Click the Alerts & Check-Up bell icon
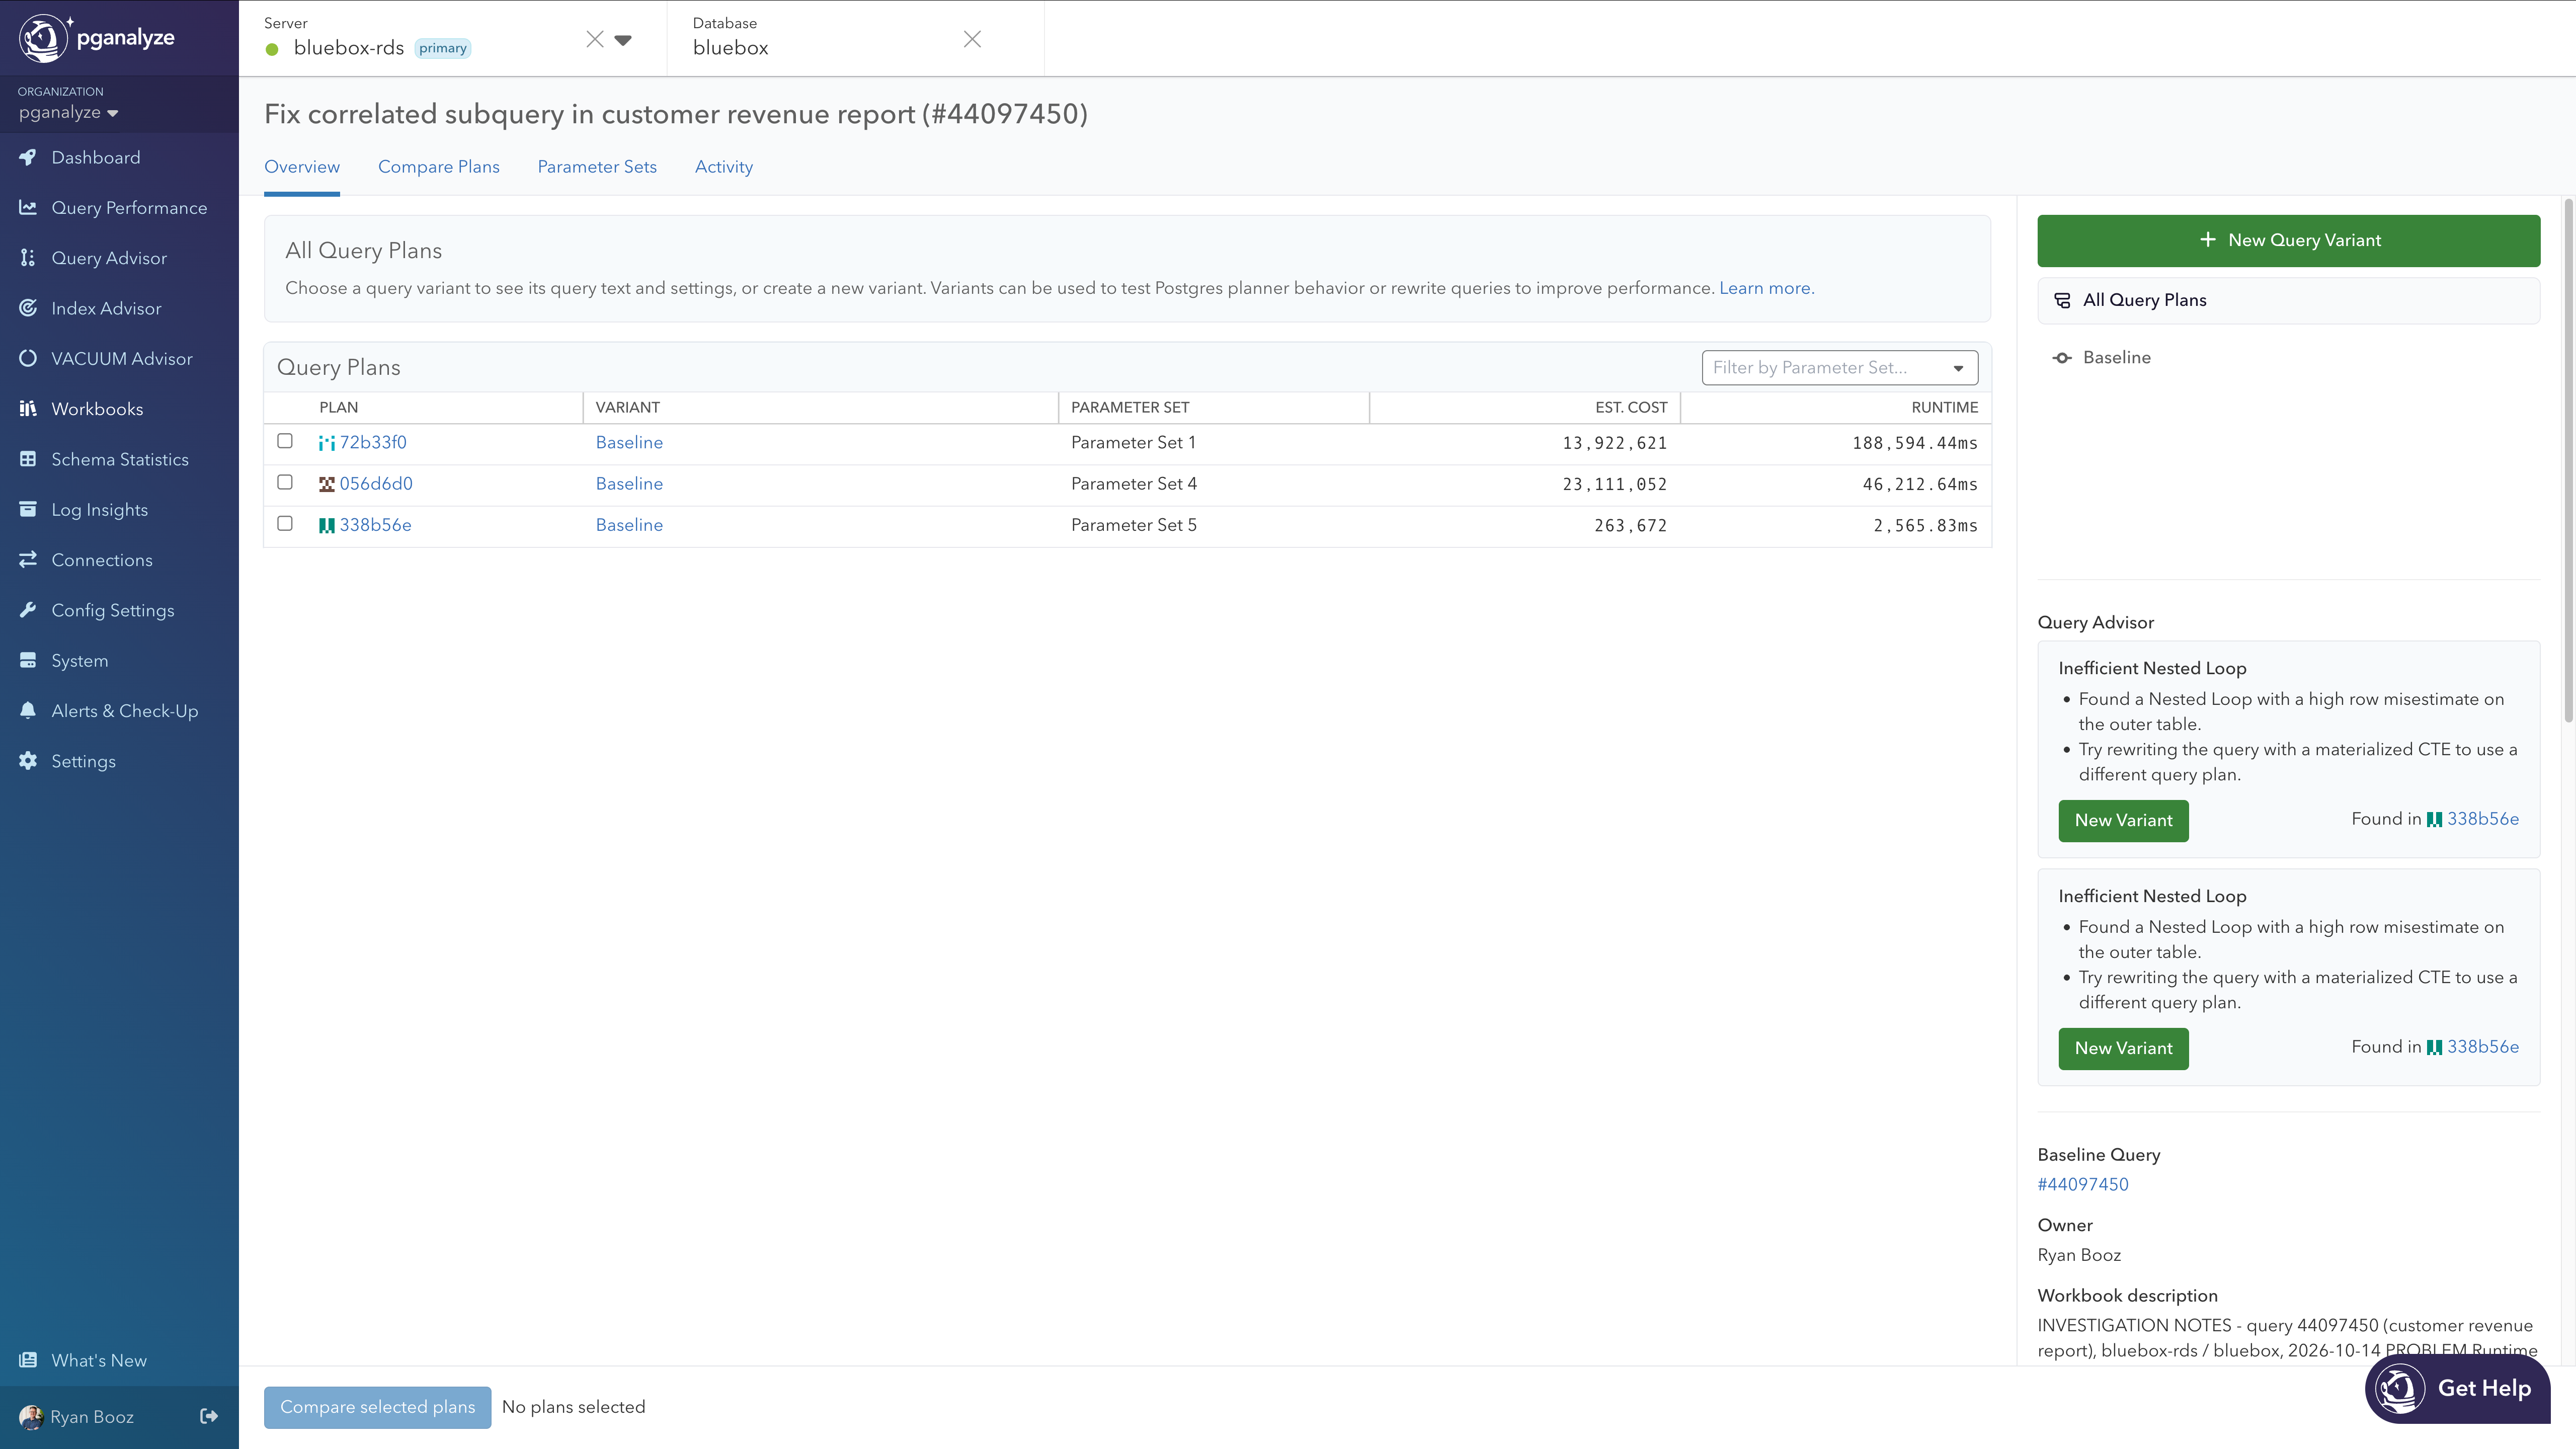The height and width of the screenshot is (1449, 2576). (x=28, y=710)
